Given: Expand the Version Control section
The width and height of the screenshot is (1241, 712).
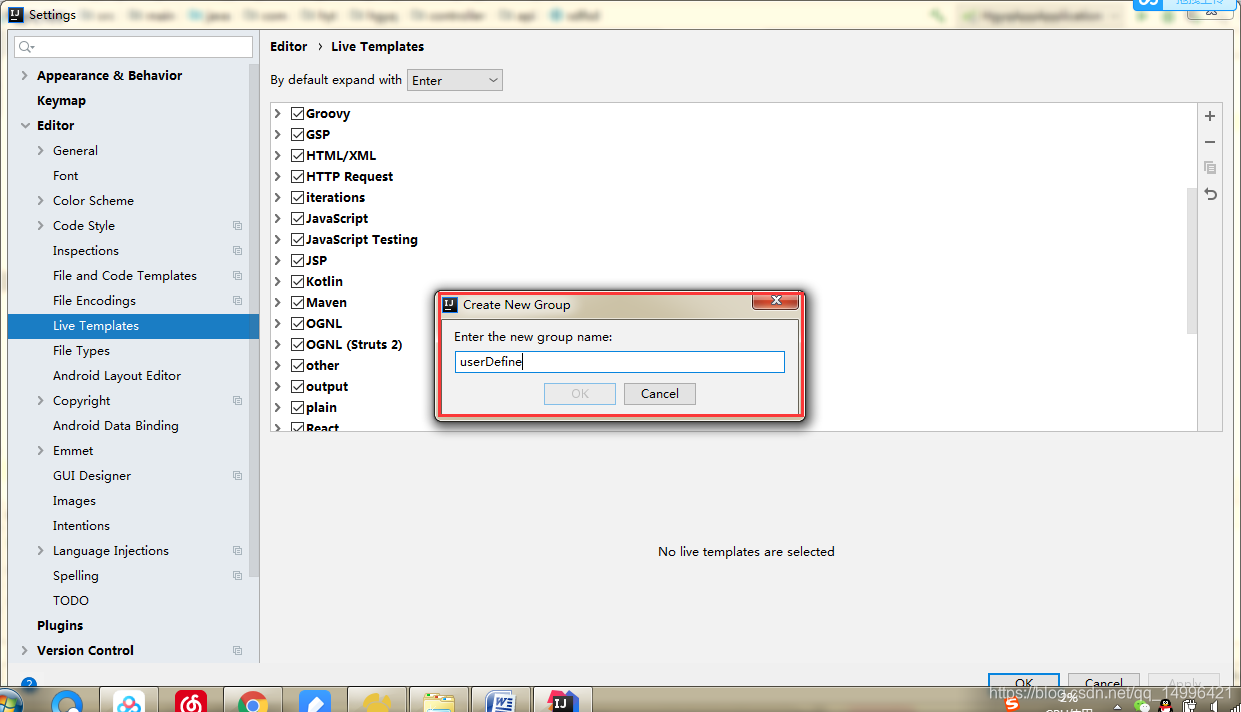Looking at the screenshot, I should 25,651.
